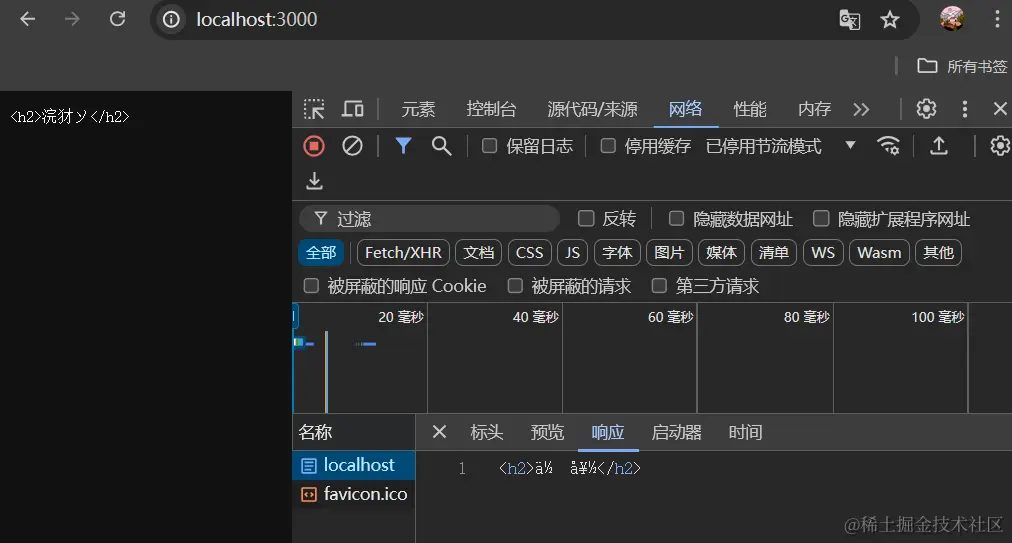Stop recording network log

click(314, 146)
